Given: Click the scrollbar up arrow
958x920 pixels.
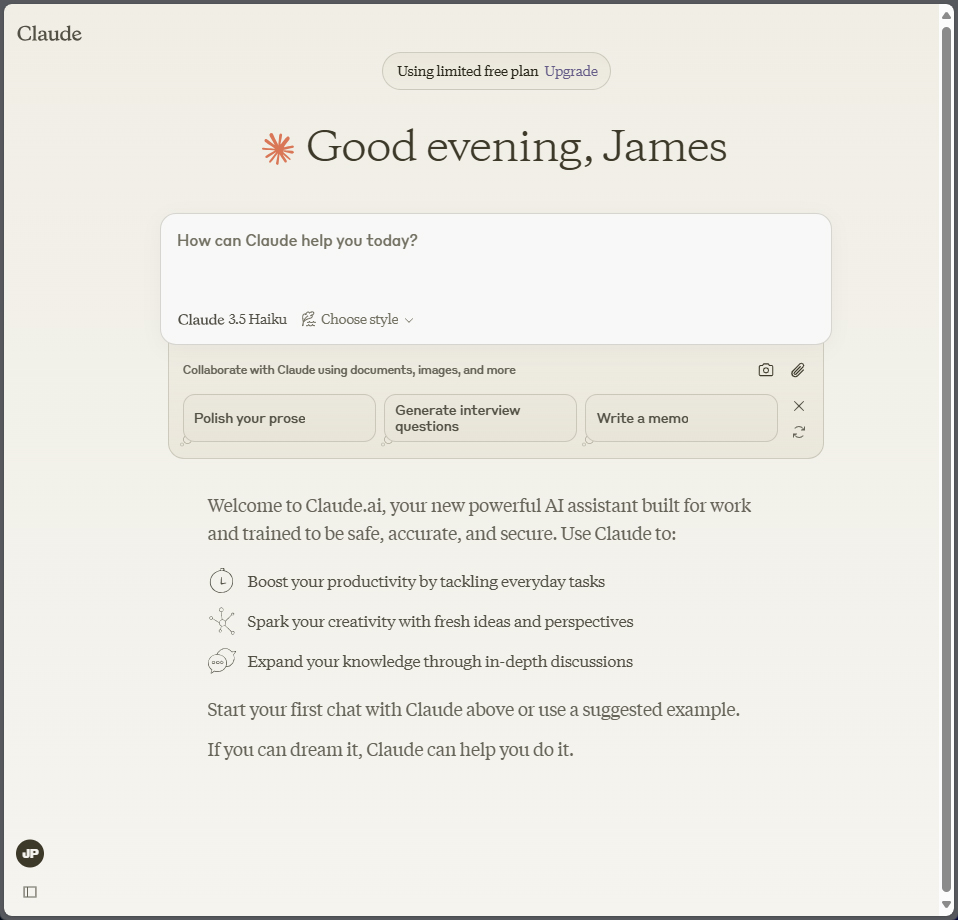Looking at the screenshot, I should tap(946, 16).
